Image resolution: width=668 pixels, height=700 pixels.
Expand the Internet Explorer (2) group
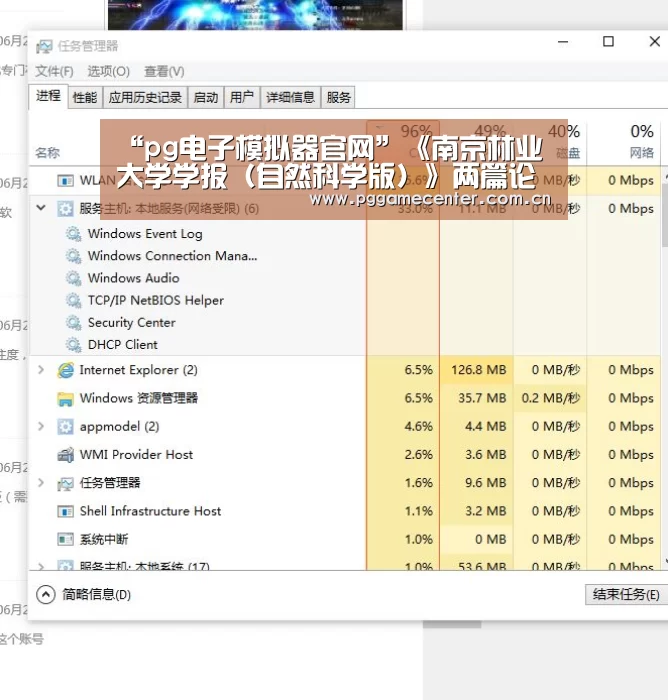click(41, 370)
